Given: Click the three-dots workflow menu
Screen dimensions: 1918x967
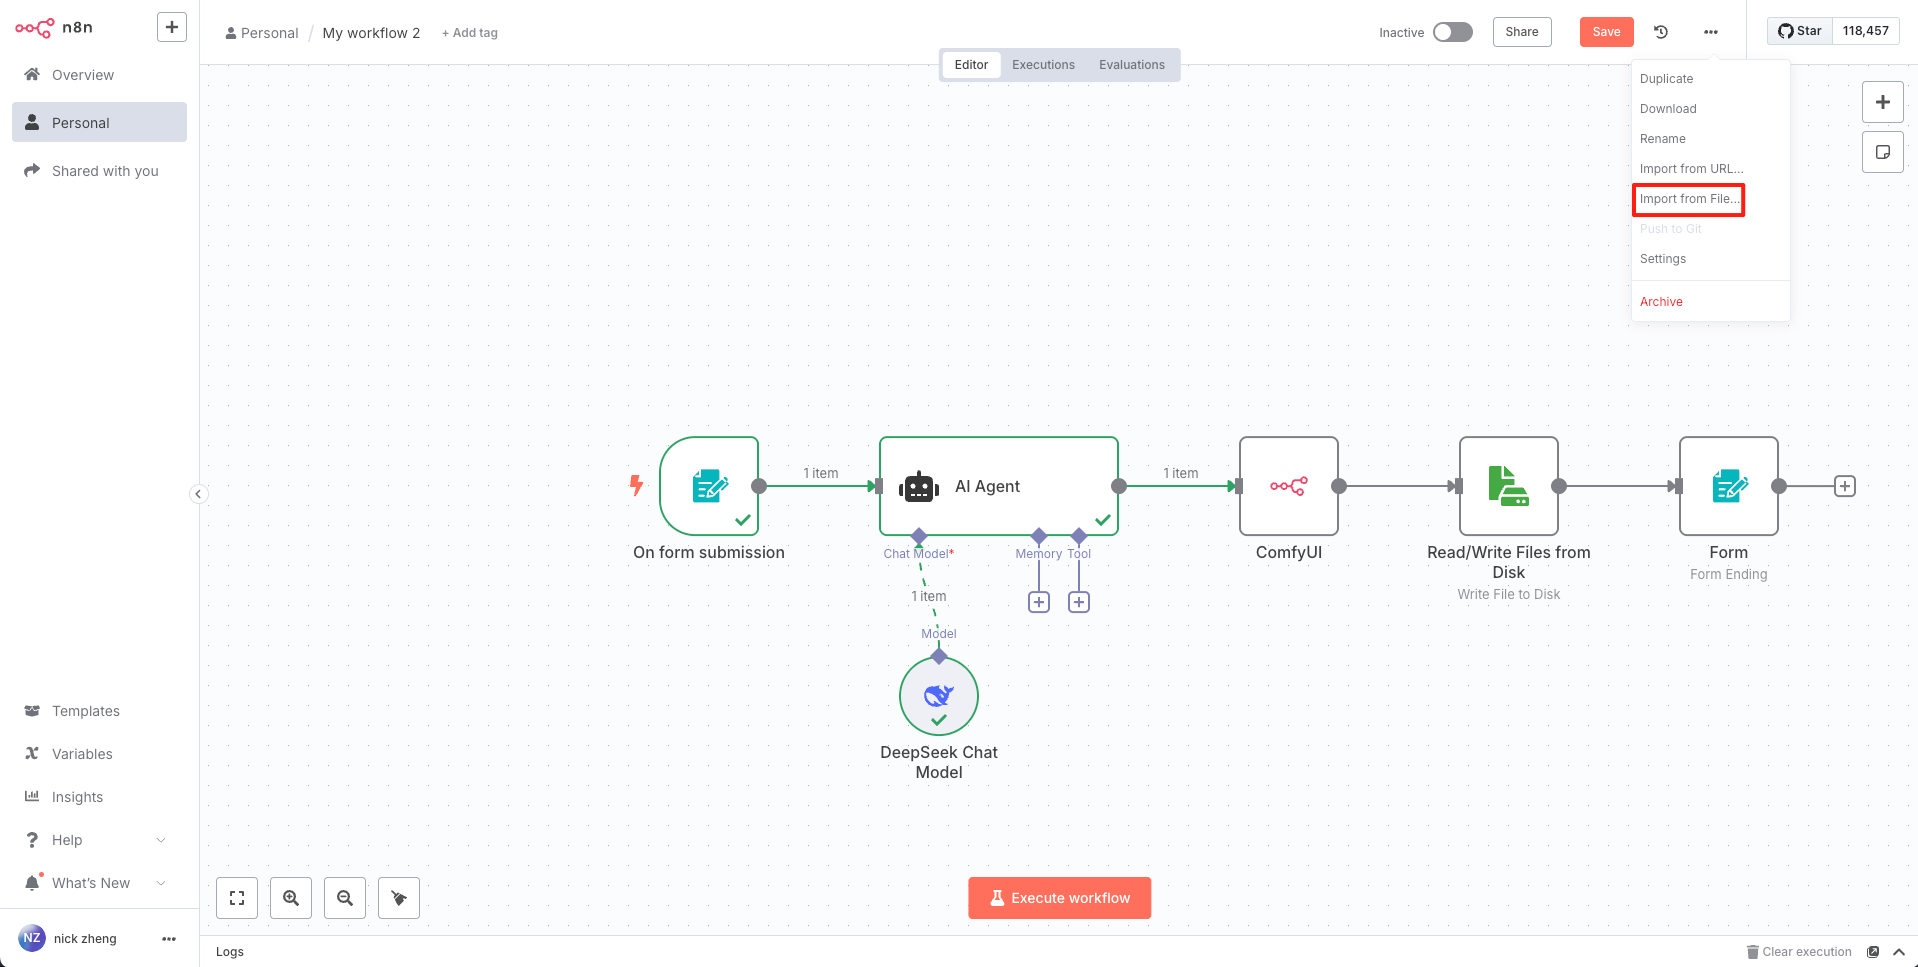Looking at the screenshot, I should tap(1711, 32).
